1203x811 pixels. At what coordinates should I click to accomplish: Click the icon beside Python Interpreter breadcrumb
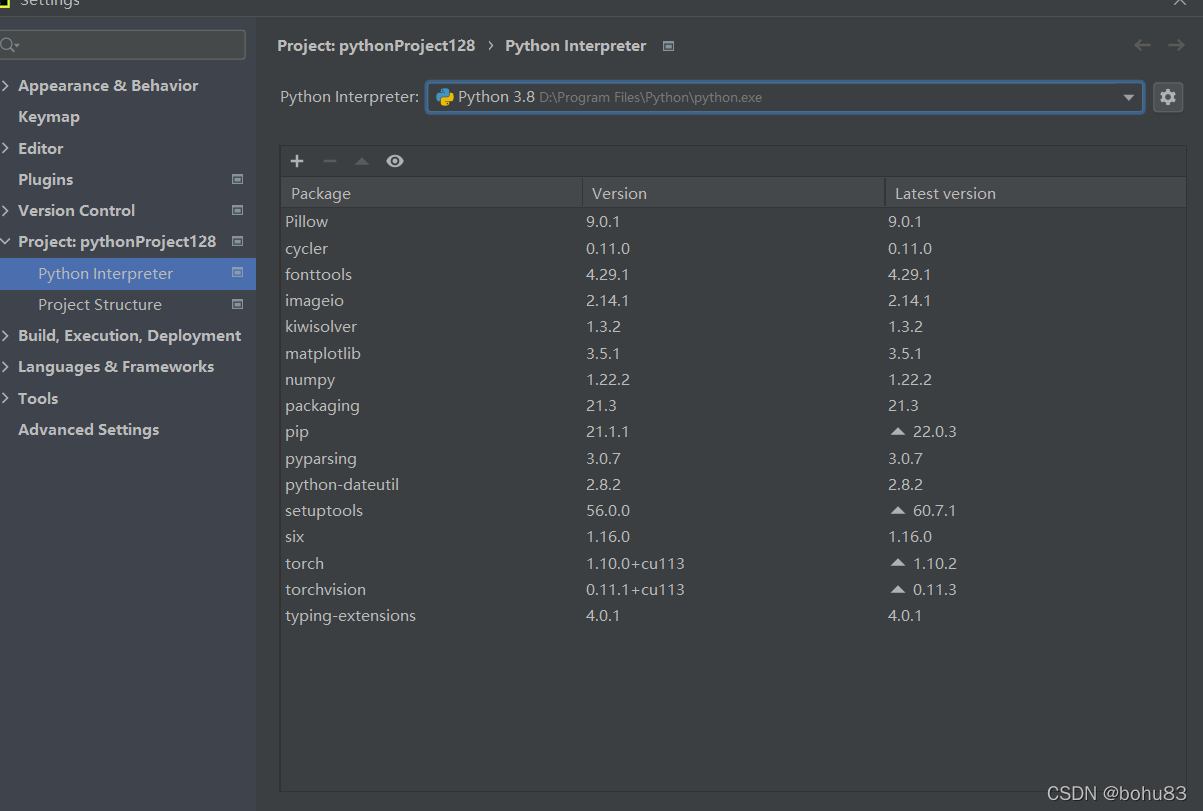tap(669, 46)
